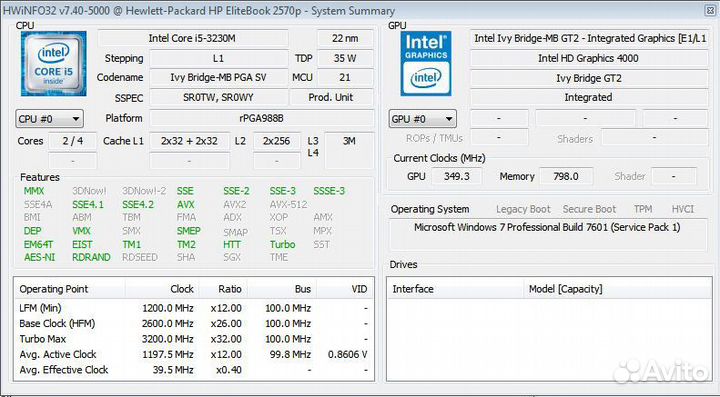Click the AVX feature label

click(186, 205)
